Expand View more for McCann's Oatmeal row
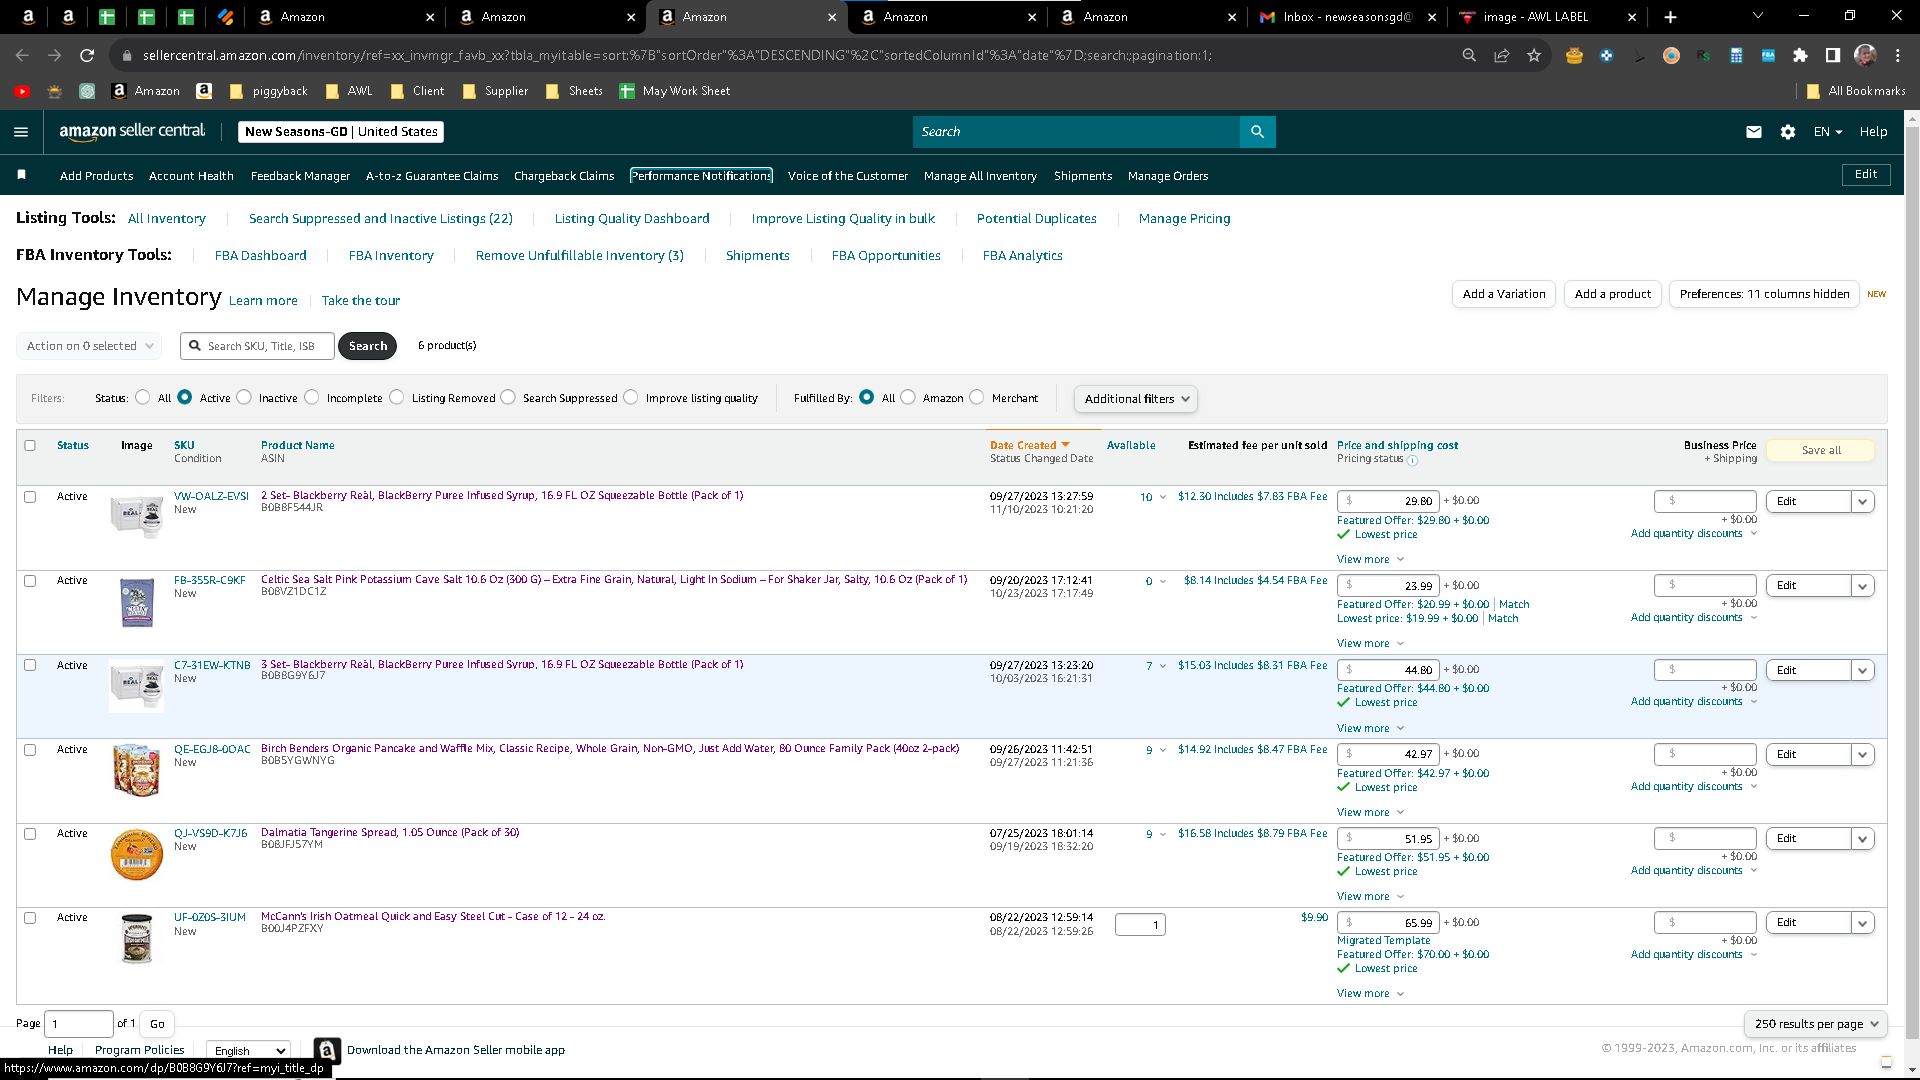Viewport: 1920px width, 1080px height. (x=1370, y=994)
